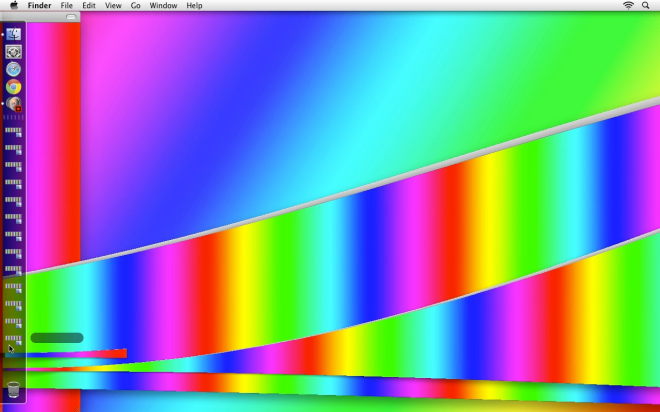Expand the Finder application menu
The height and width of the screenshot is (412, 660).
tap(39, 6)
